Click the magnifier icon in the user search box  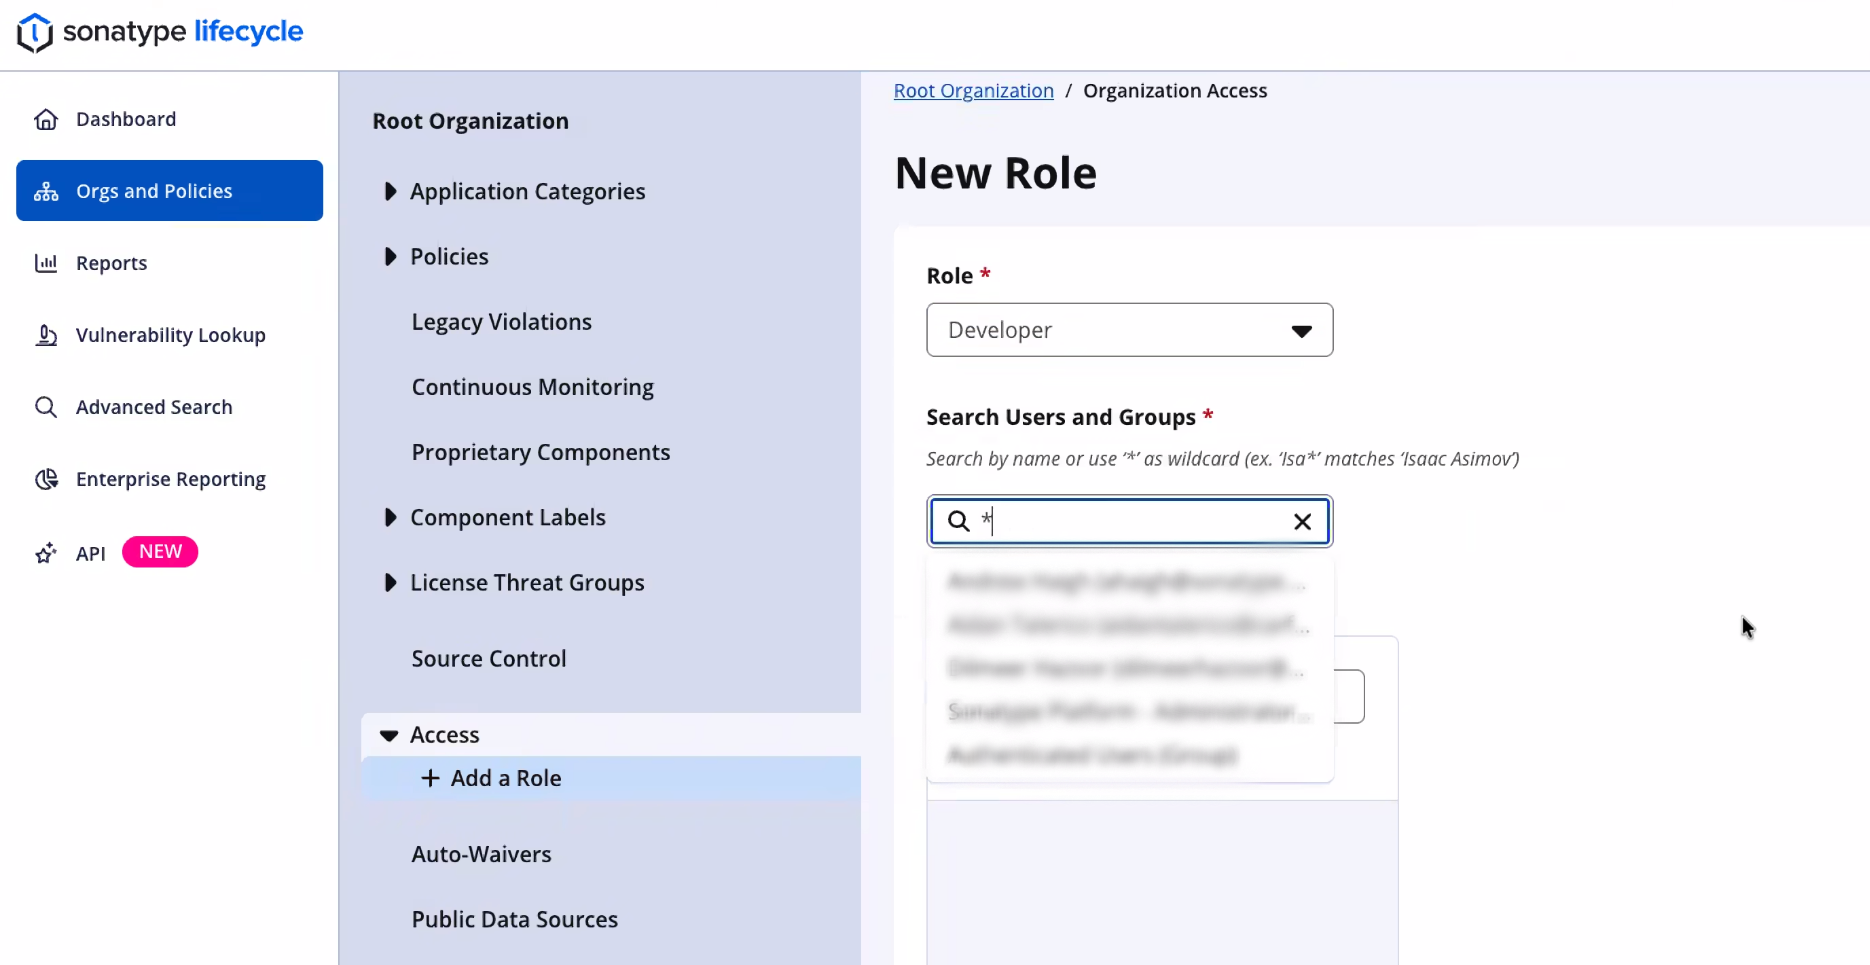pyautogui.click(x=958, y=521)
